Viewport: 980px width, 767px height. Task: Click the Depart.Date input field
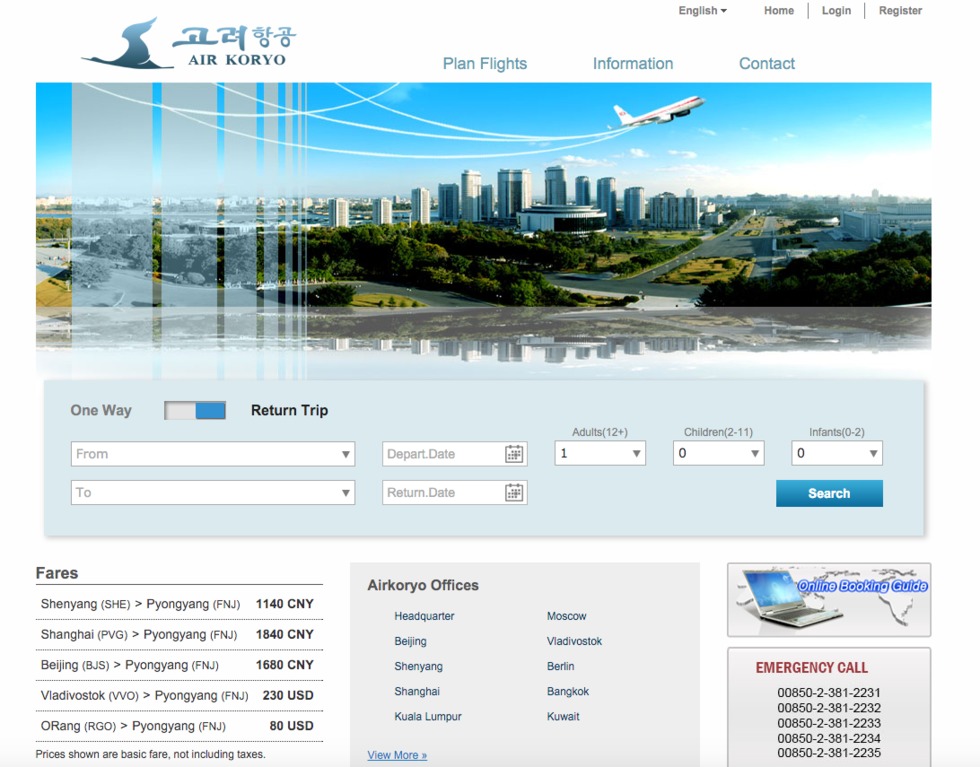click(455, 454)
